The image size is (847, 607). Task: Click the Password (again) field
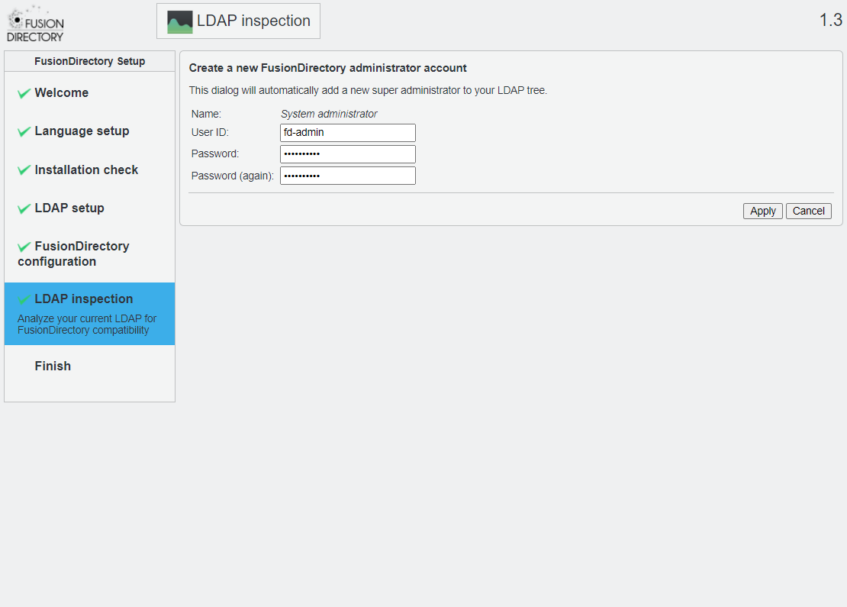tap(347, 176)
